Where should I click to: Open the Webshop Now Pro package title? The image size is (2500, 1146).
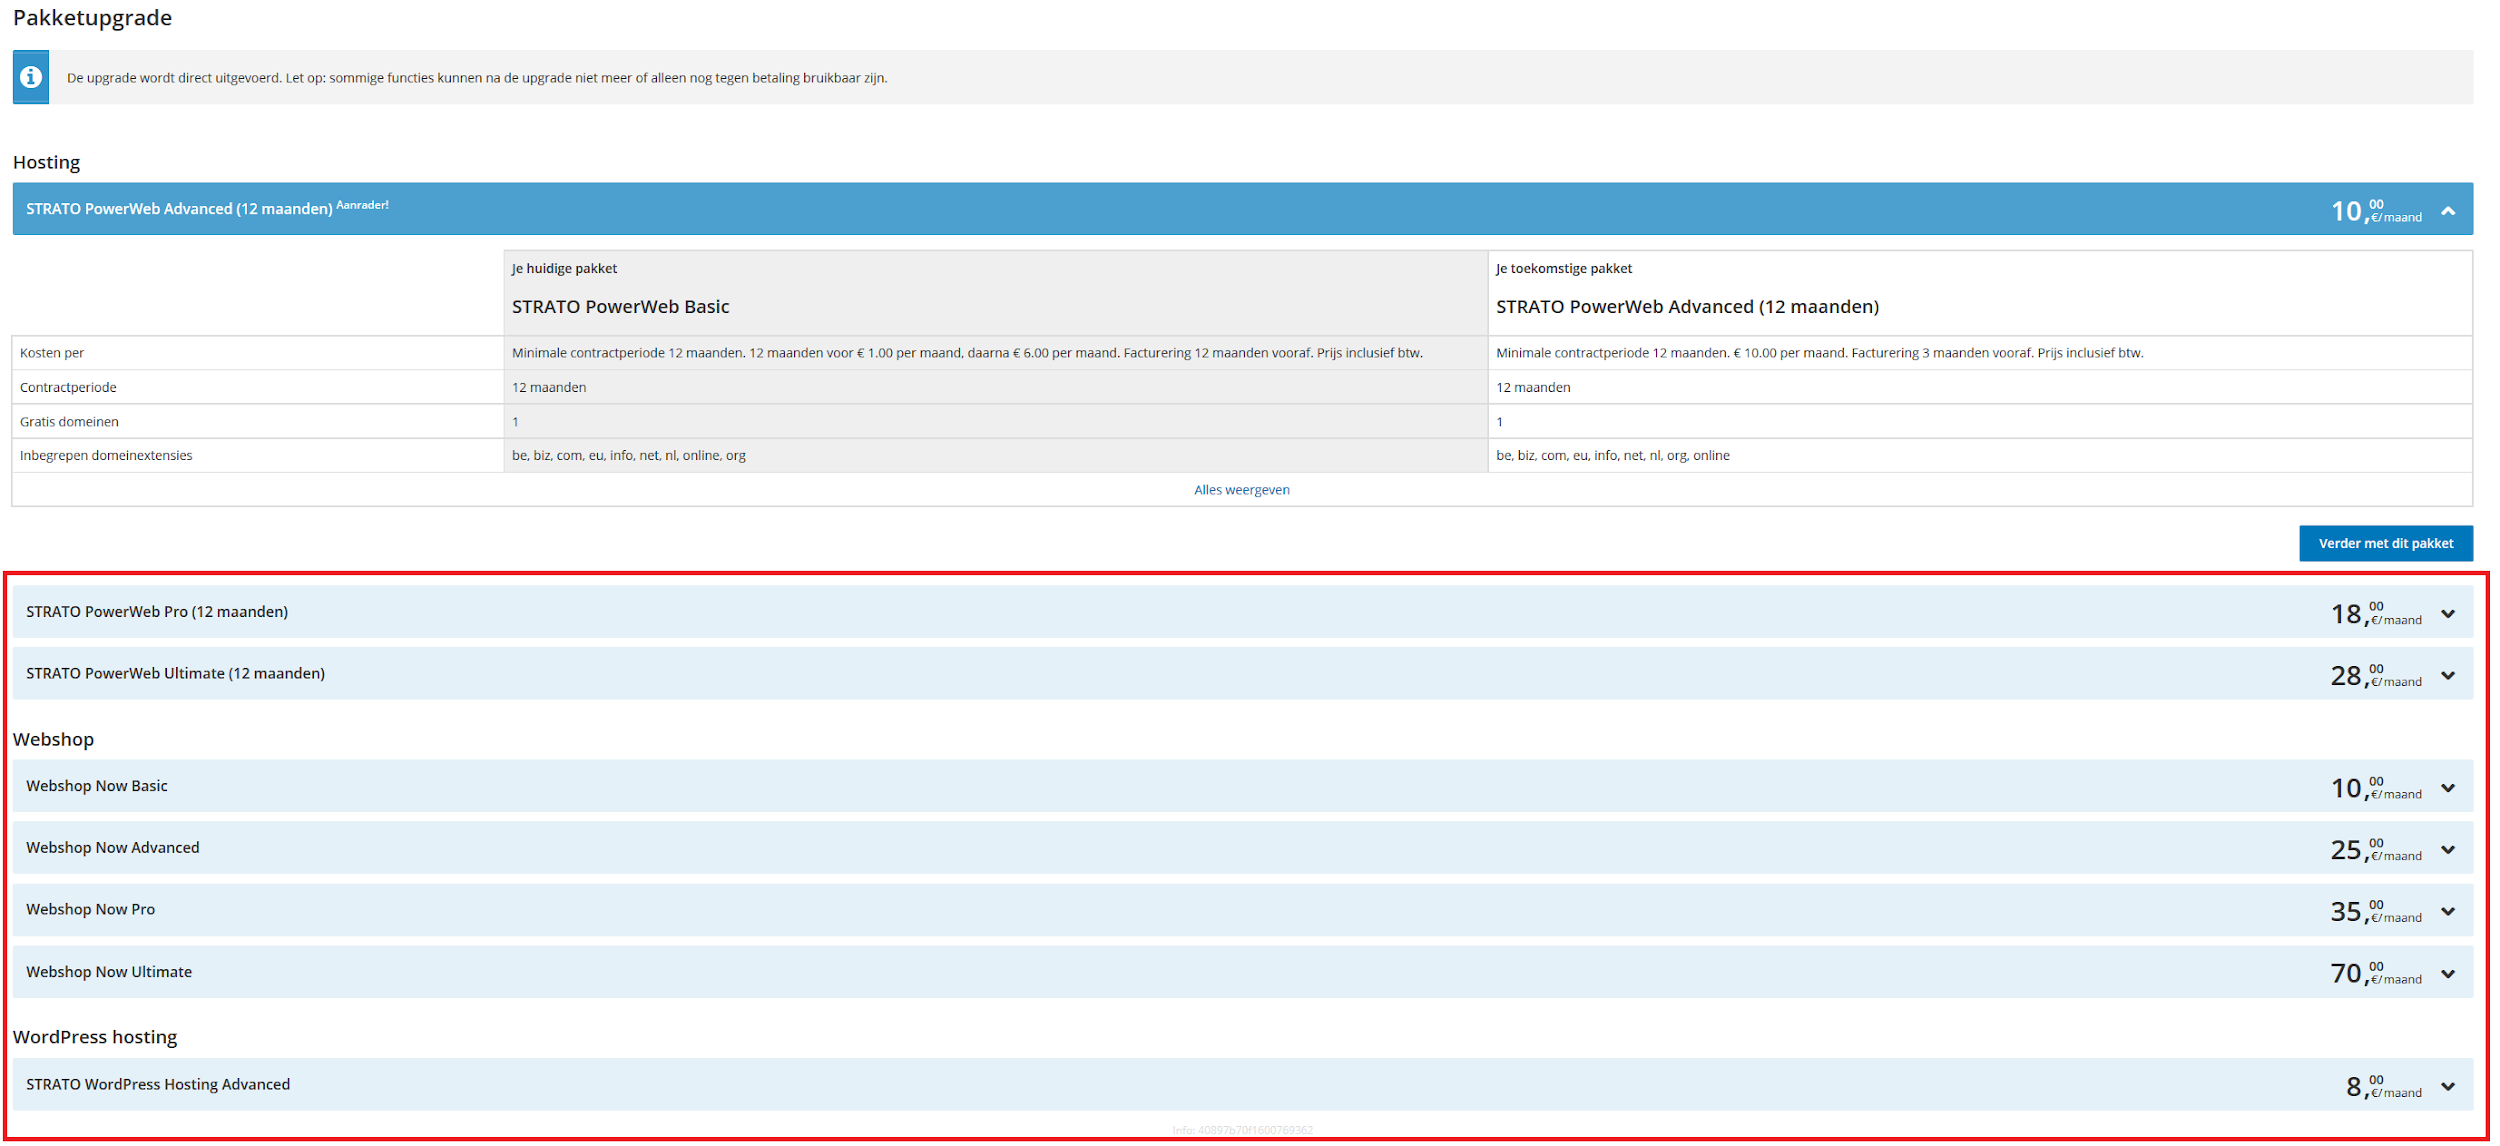91,910
